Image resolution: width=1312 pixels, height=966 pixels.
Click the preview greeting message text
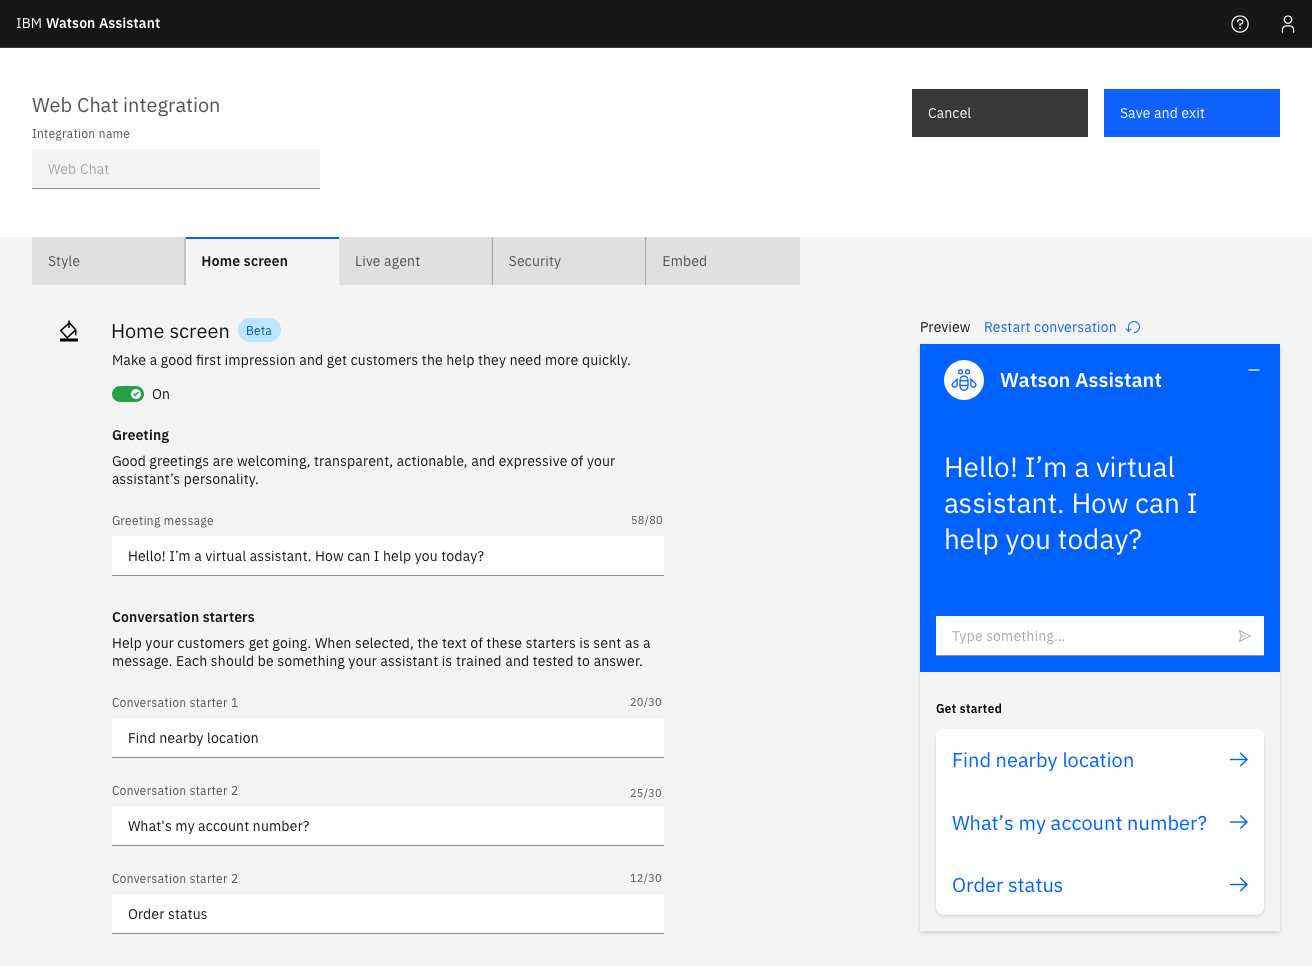1071,503
